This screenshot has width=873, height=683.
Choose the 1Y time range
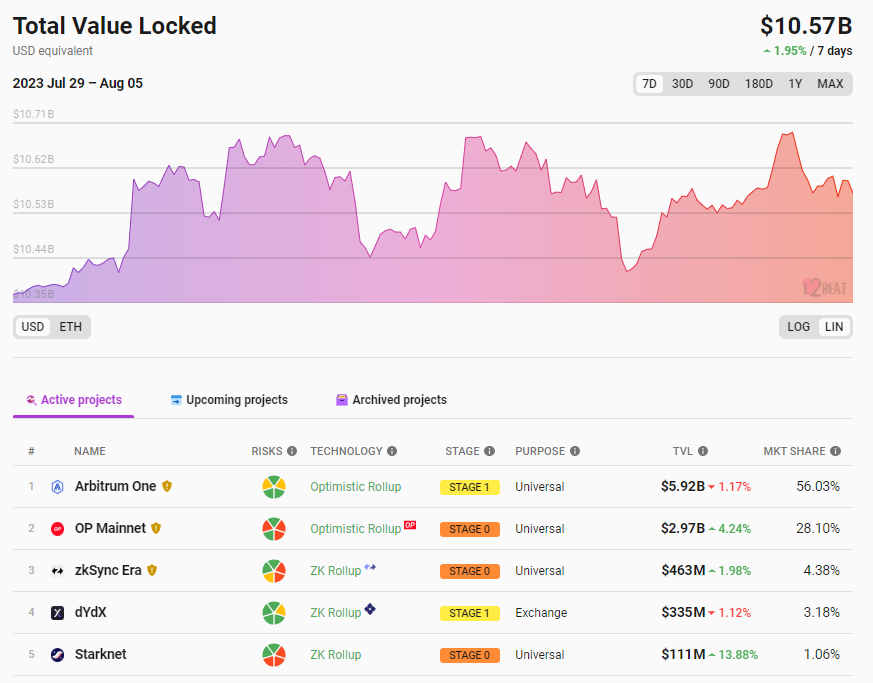795,84
